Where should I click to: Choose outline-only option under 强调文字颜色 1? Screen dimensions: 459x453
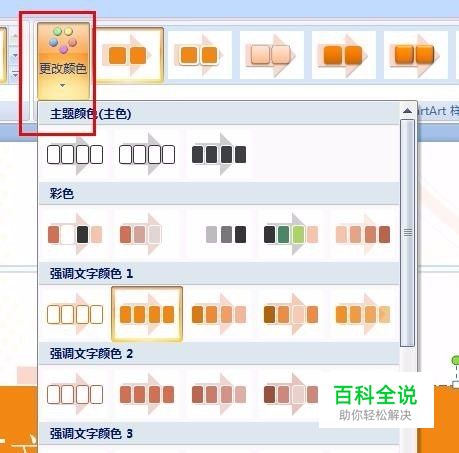tap(75, 314)
